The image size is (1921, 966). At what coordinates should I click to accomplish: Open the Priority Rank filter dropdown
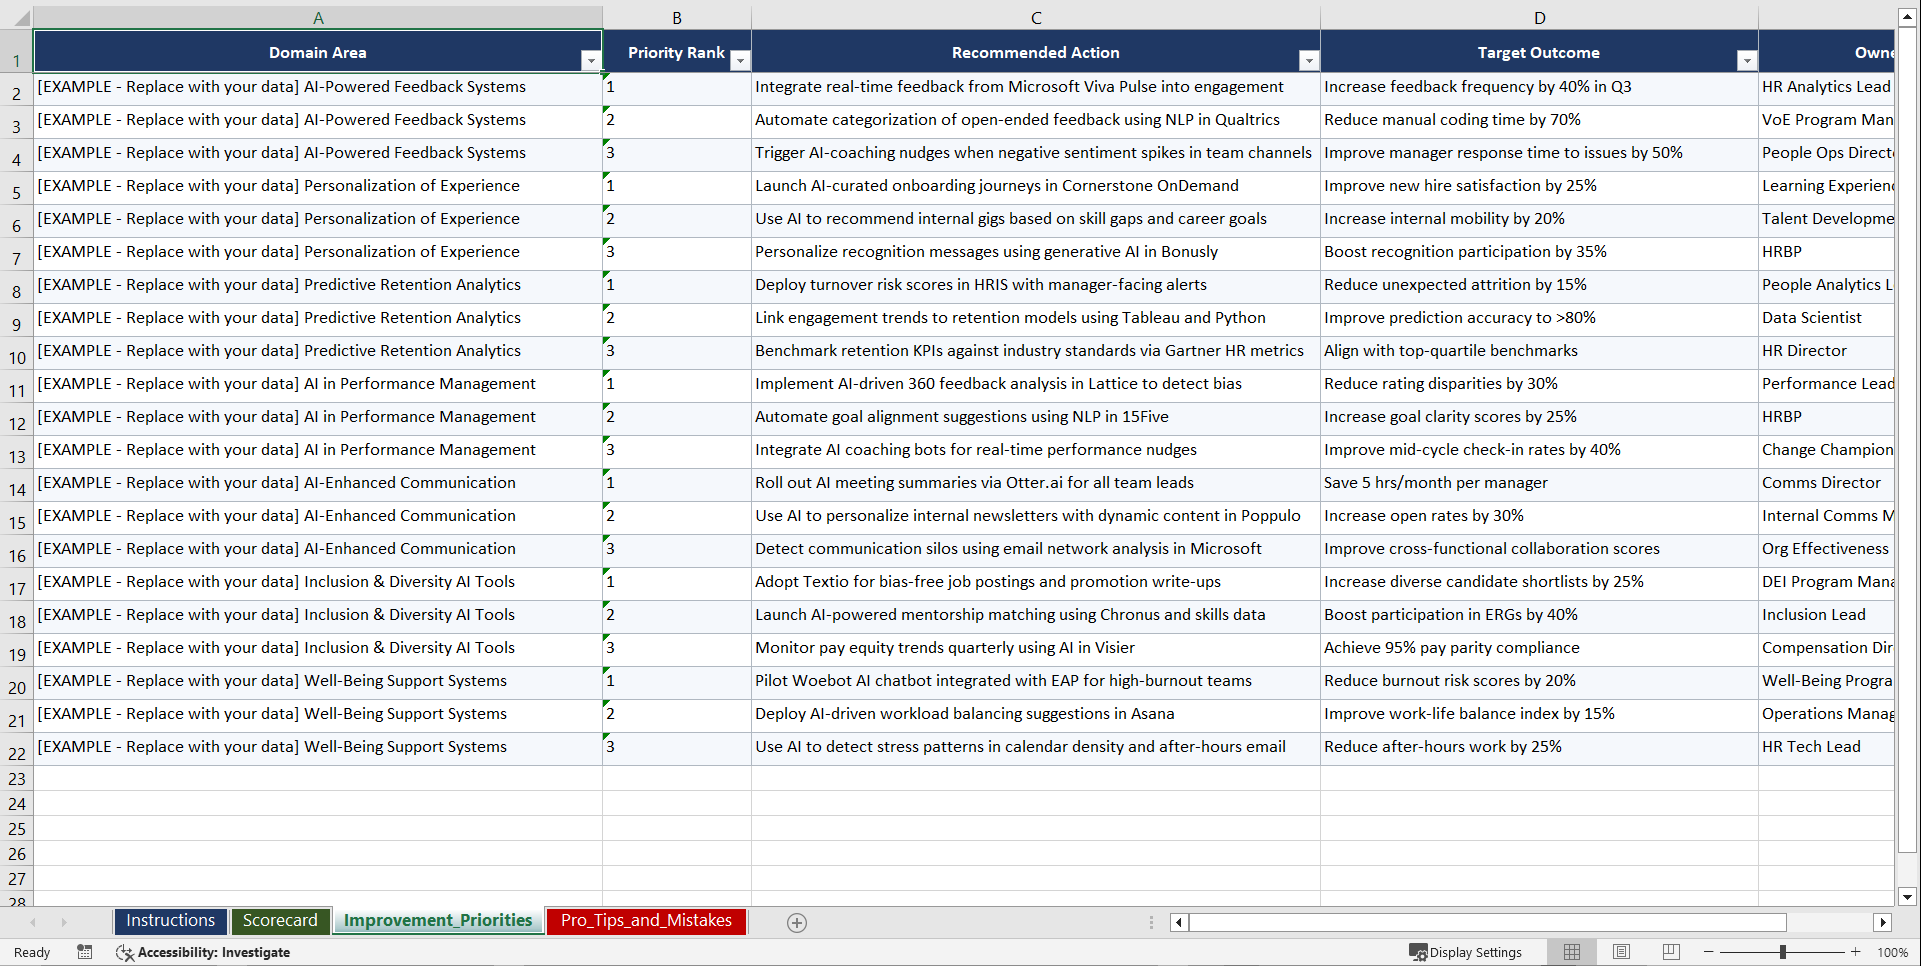click(740, 60)
